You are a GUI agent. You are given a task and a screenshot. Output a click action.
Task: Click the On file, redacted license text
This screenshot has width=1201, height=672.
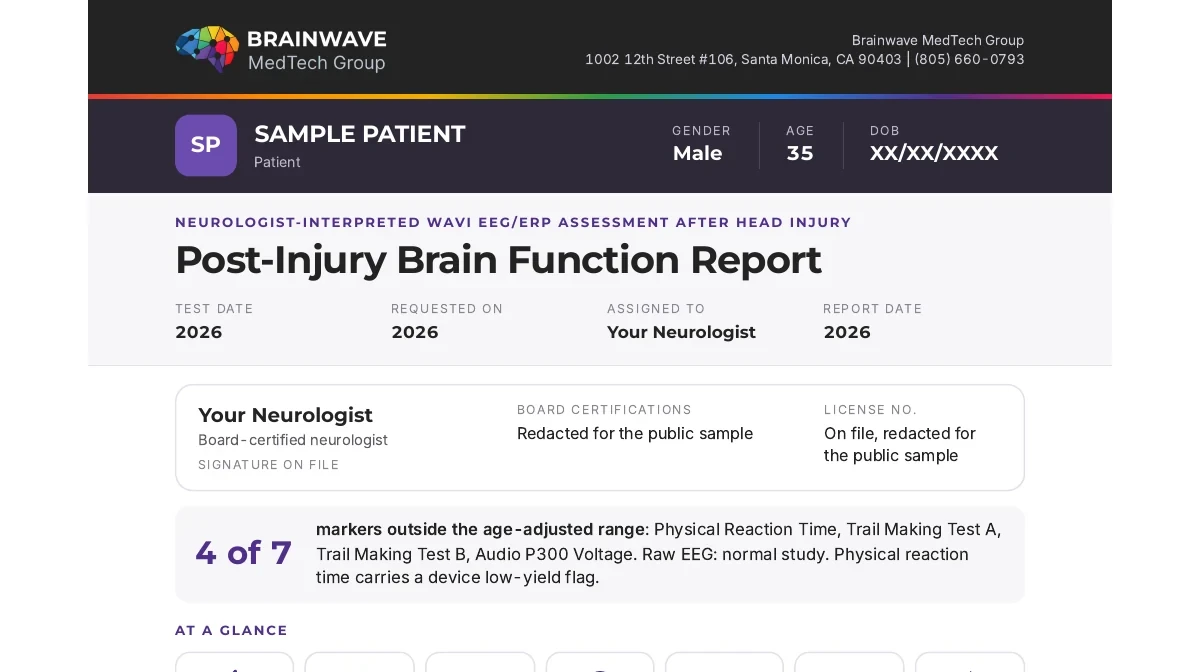pos(900,444)
